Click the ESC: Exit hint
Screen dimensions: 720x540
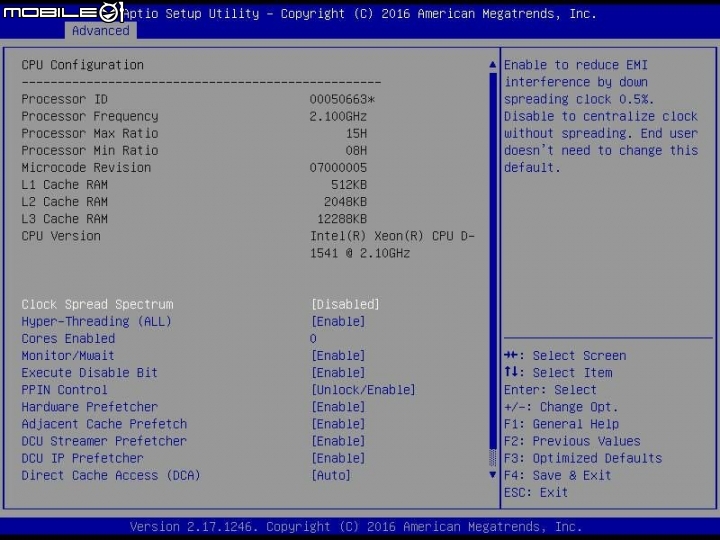click(x=536, y=492)
